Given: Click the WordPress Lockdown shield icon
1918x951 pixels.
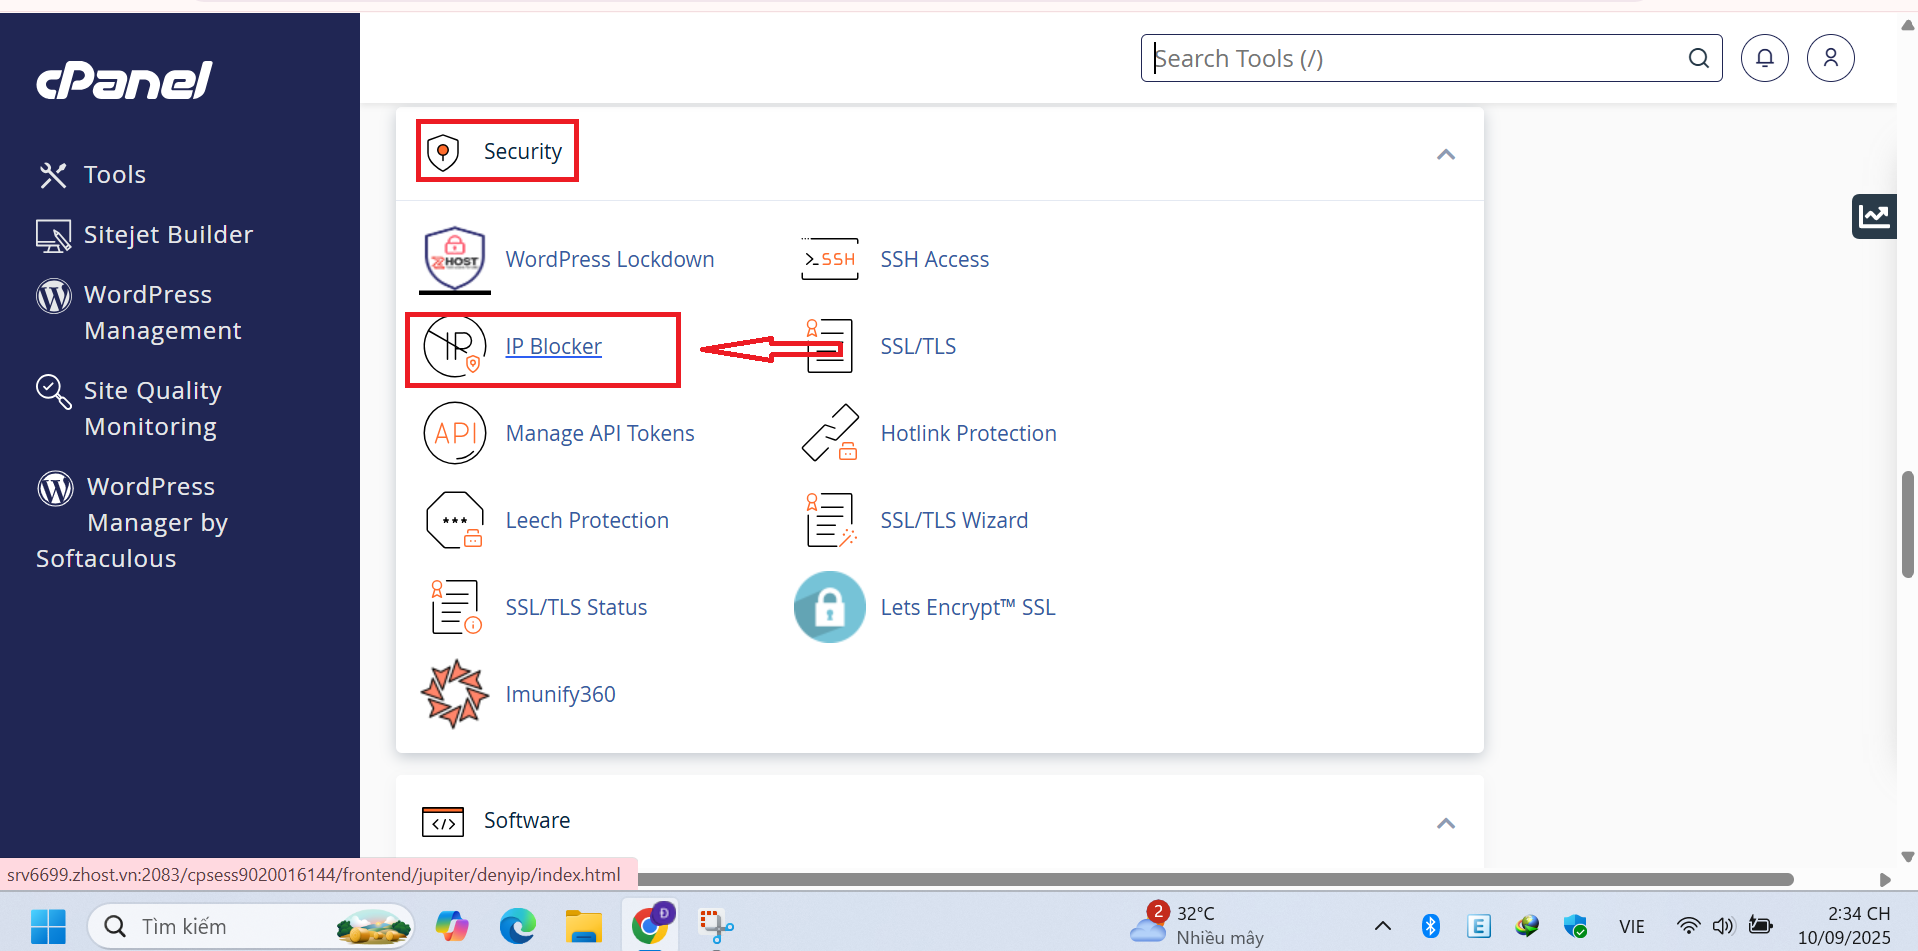Looking at the screenshot, I should [x=455, y=259].
